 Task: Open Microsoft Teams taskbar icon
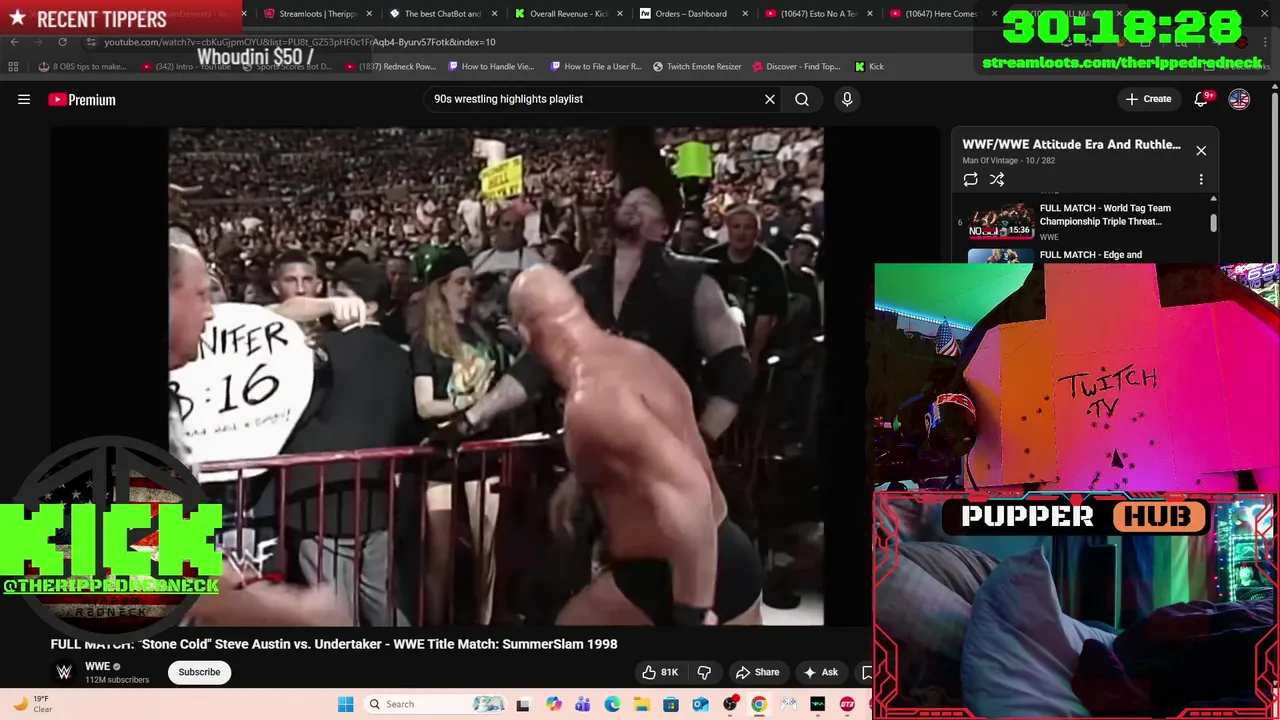point(583,704)
